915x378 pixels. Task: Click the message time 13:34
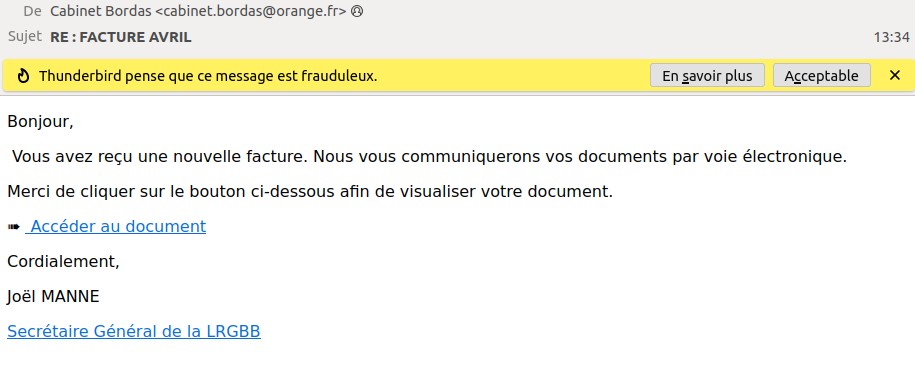(892, 37)
